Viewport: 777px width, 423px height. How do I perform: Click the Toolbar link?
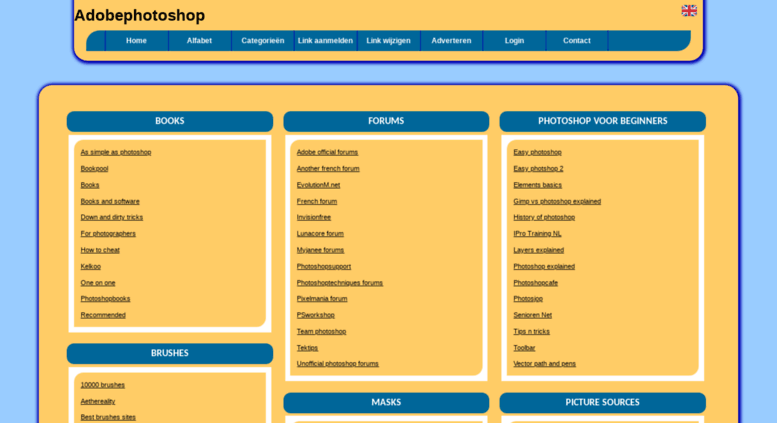click(524, 348)
